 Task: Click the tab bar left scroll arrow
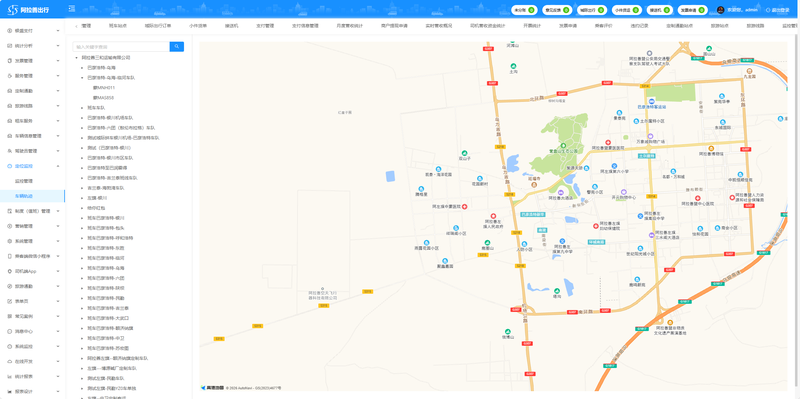76,26
